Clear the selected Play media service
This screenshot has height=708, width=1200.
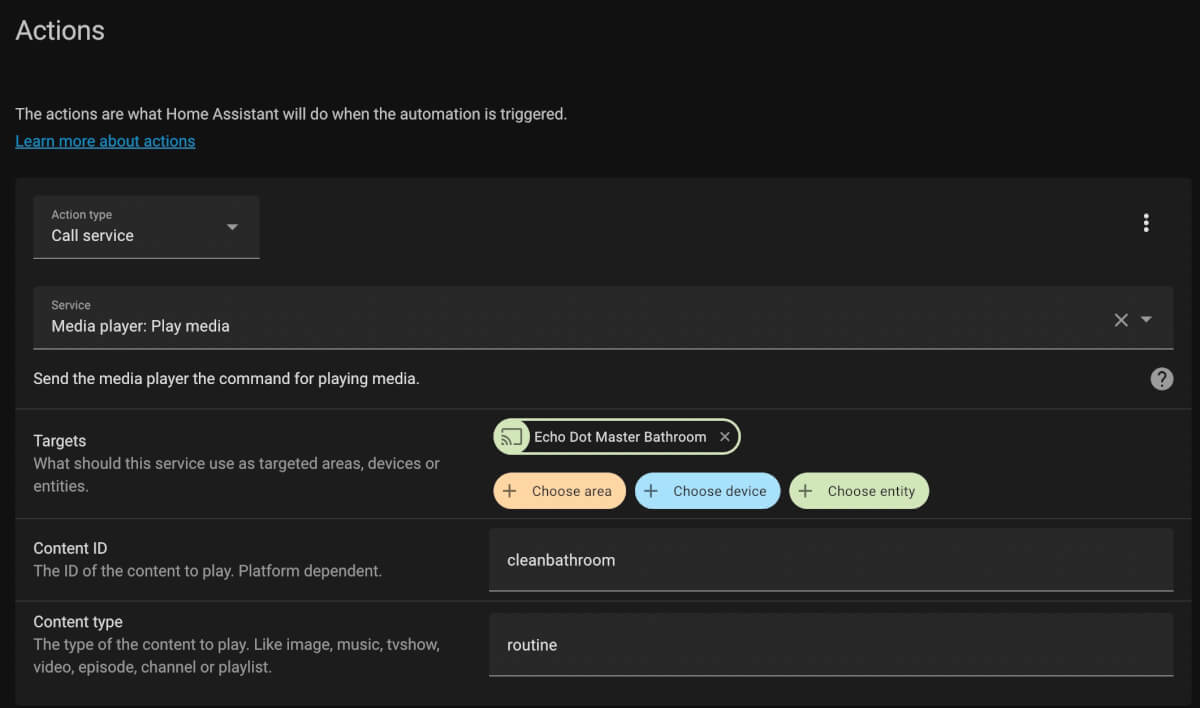click(1120, 319)
